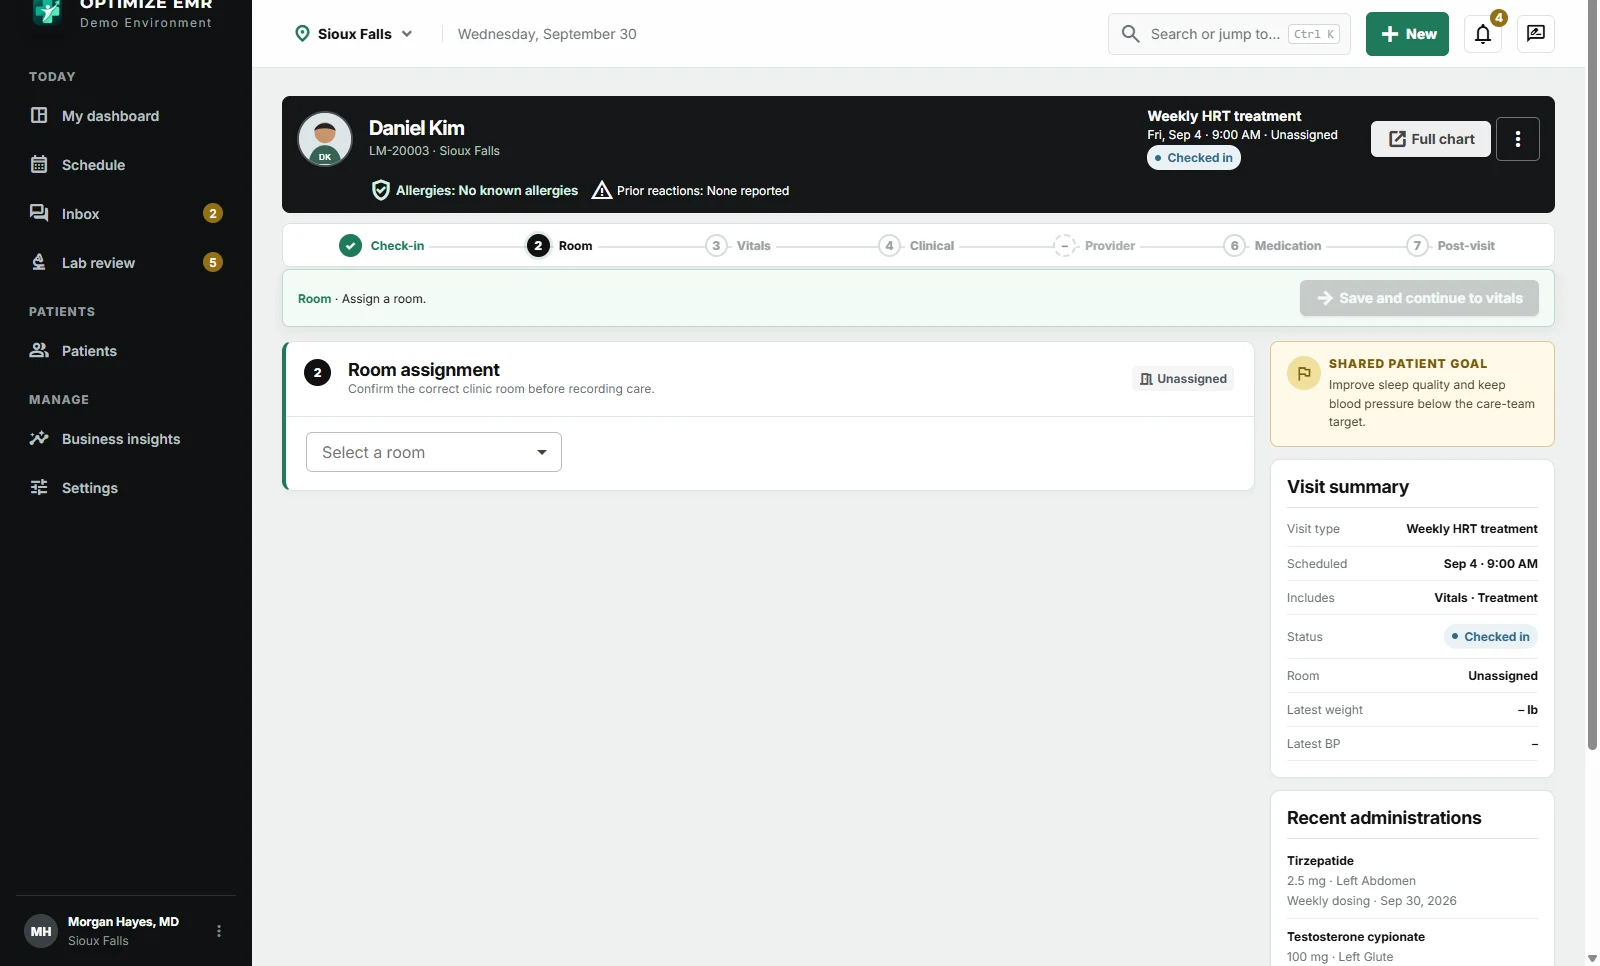The image size is (1600, 966).
Task: Click the green New button
Action: point(1407,34)
